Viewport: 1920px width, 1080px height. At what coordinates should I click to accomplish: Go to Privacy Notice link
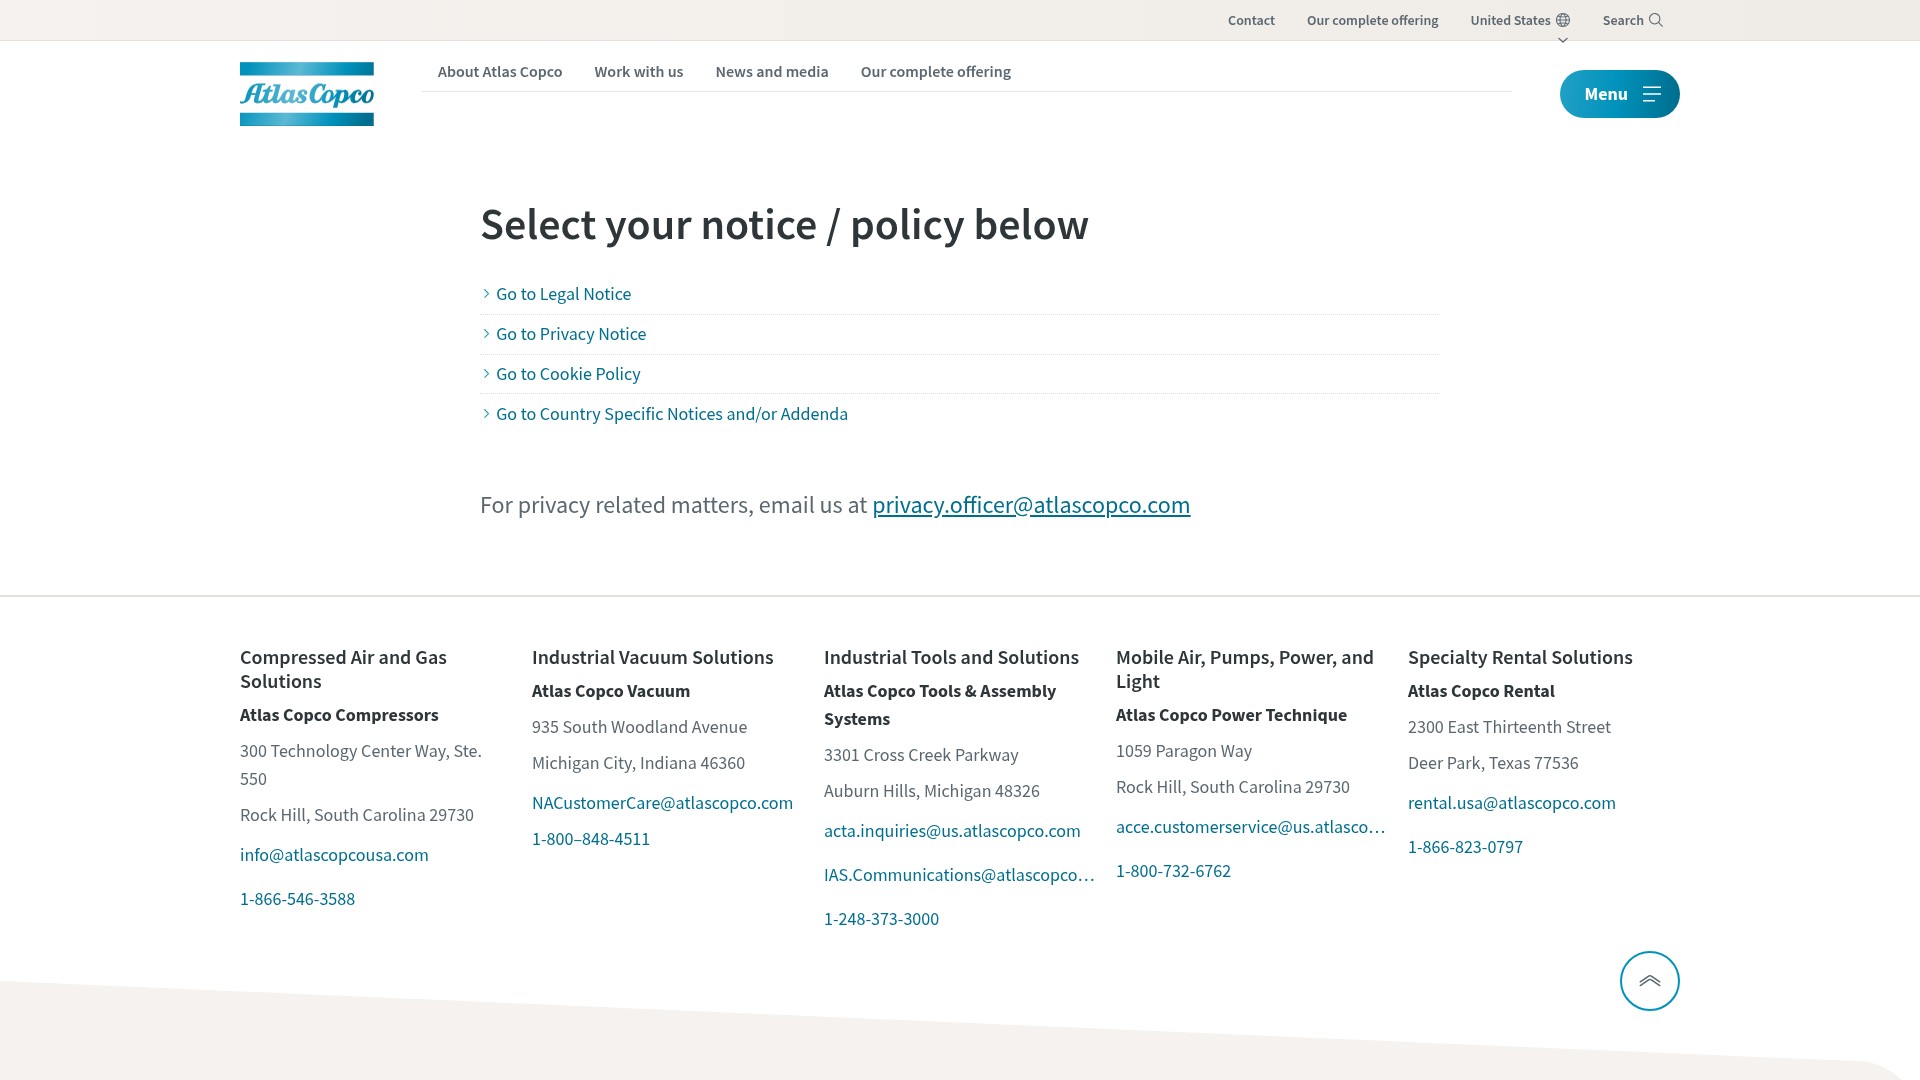[571, 334]
